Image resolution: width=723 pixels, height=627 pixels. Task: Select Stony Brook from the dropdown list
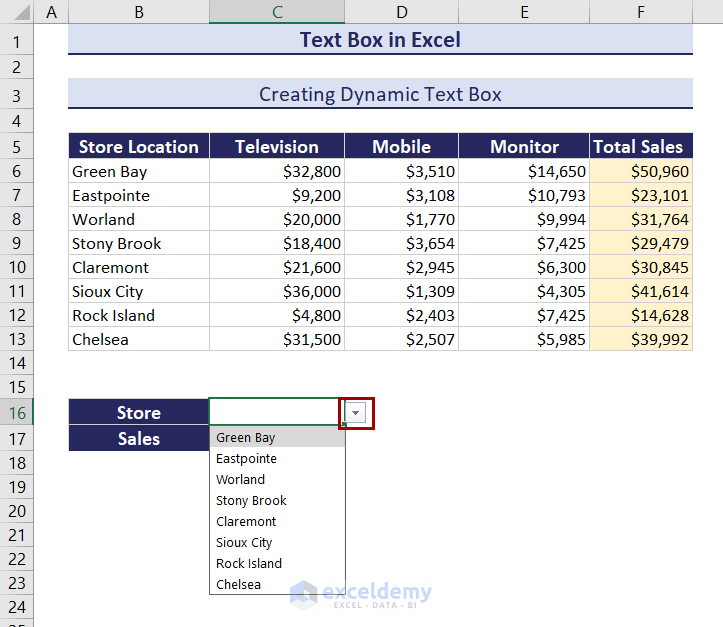pos(251,500)
